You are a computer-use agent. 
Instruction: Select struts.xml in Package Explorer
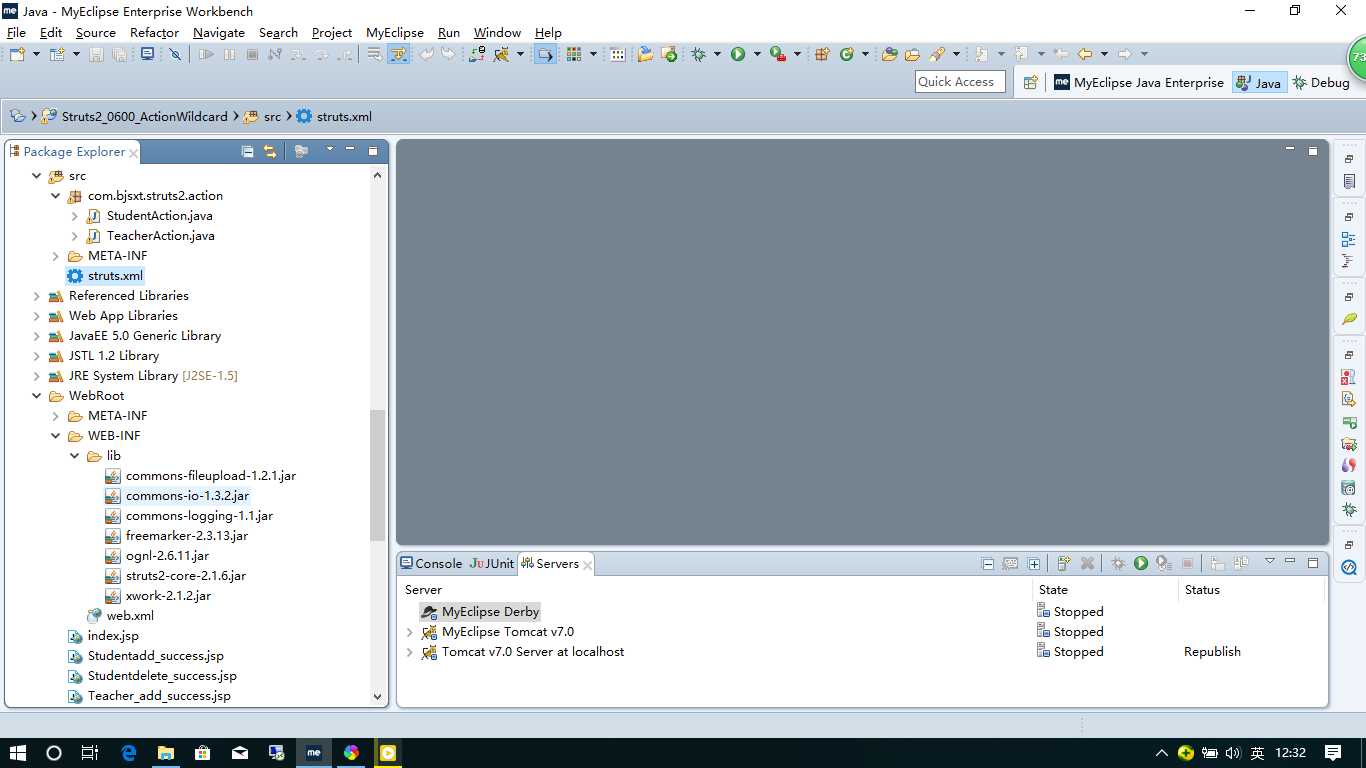115,276
